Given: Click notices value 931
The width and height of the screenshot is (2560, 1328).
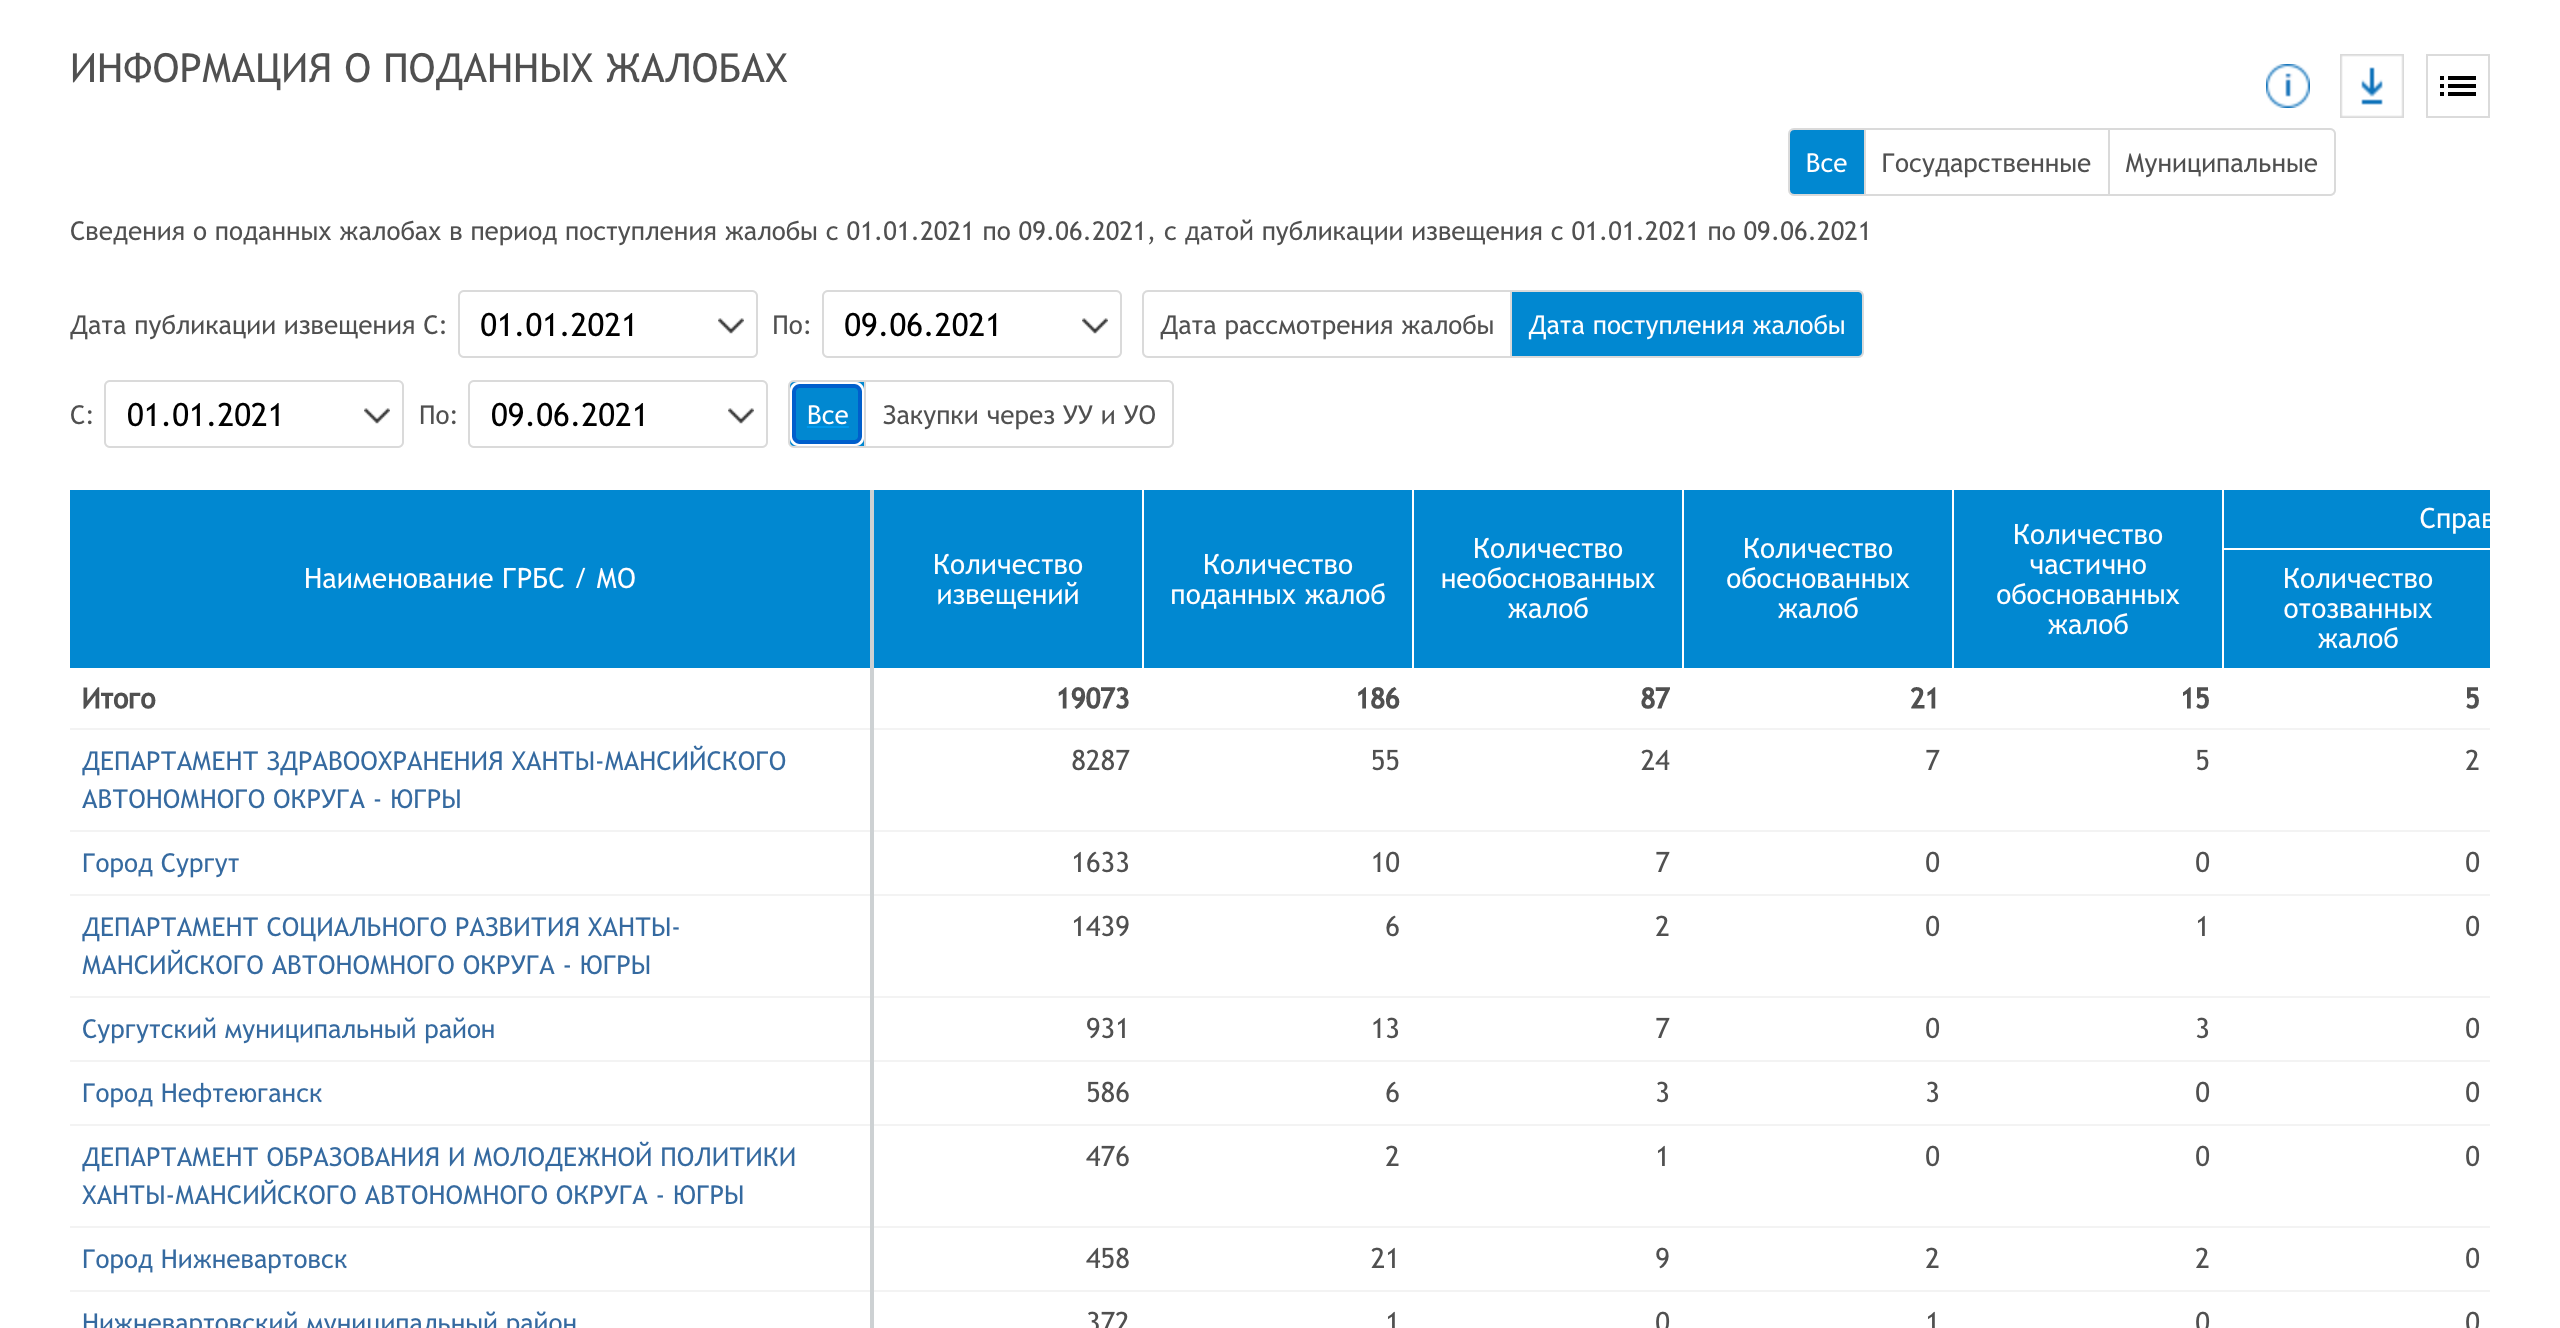Looking at the screenshot, I should 1107,1029.
